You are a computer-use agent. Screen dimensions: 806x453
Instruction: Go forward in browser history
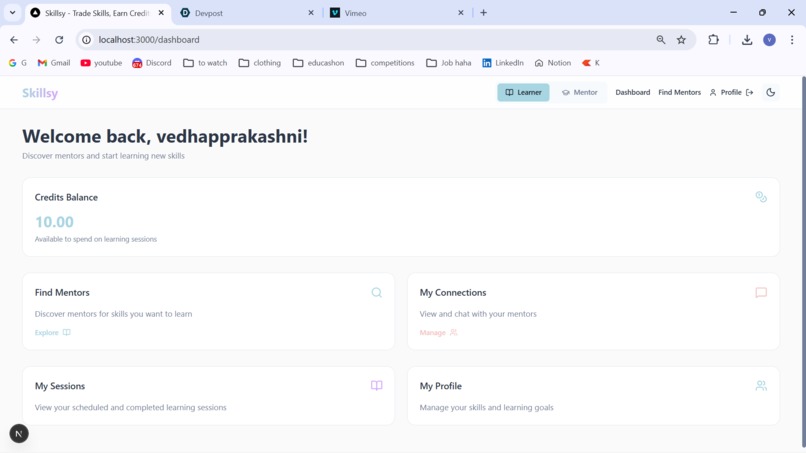(x=36, y=40)
